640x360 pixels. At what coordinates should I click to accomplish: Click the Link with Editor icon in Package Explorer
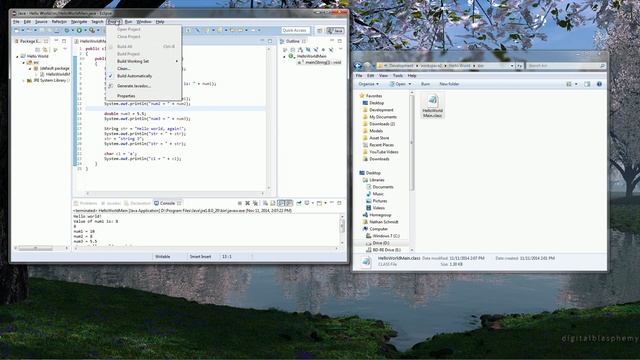(x=45, y=50)
